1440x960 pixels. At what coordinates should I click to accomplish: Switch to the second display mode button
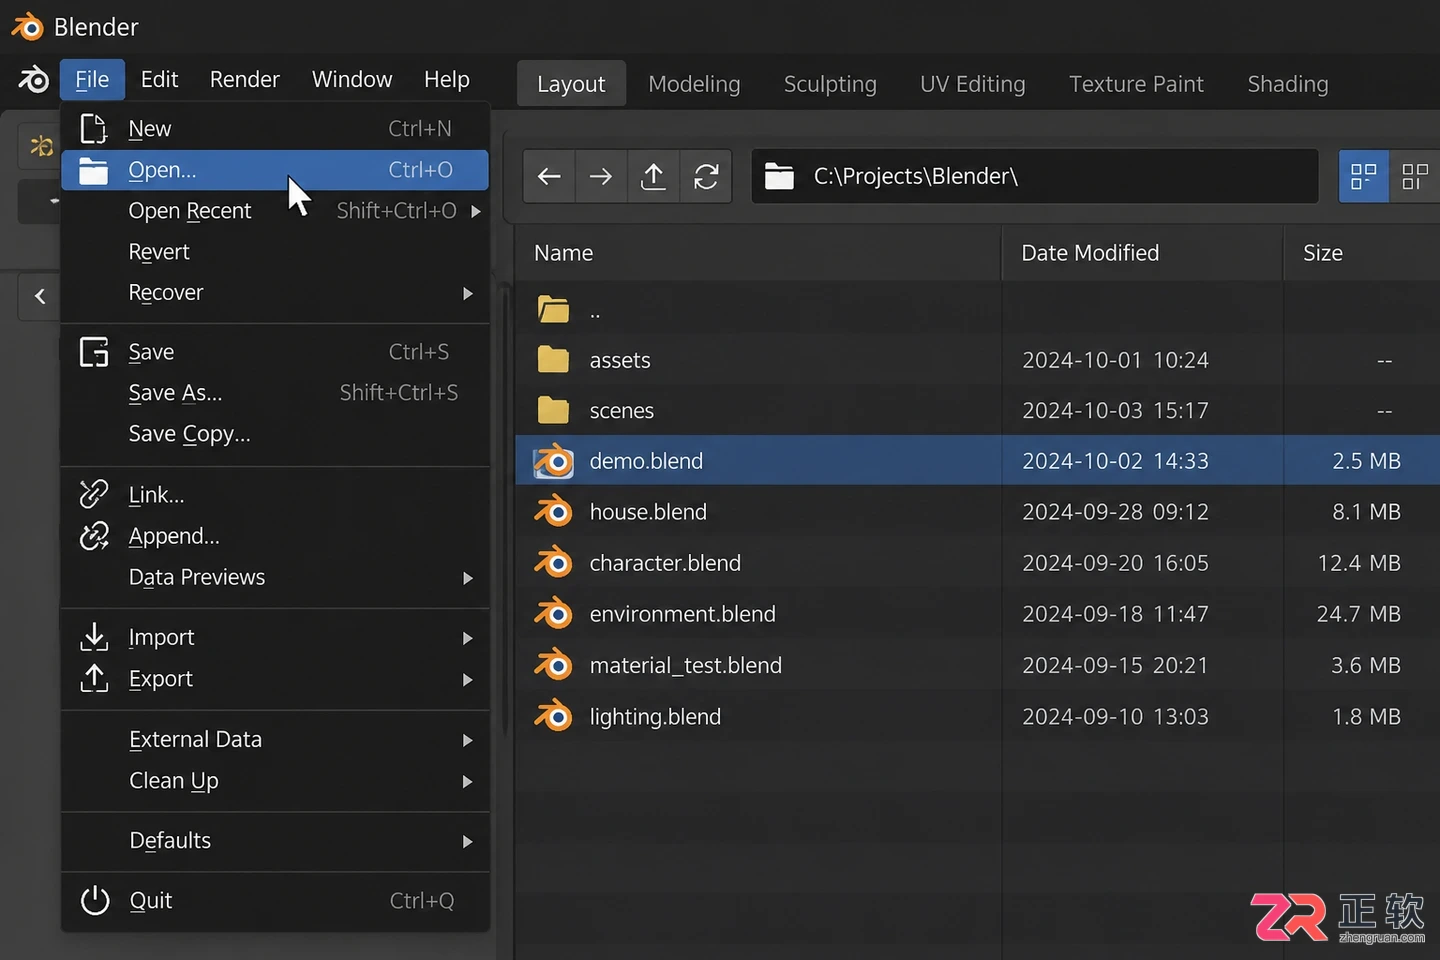coord(1414,176)
